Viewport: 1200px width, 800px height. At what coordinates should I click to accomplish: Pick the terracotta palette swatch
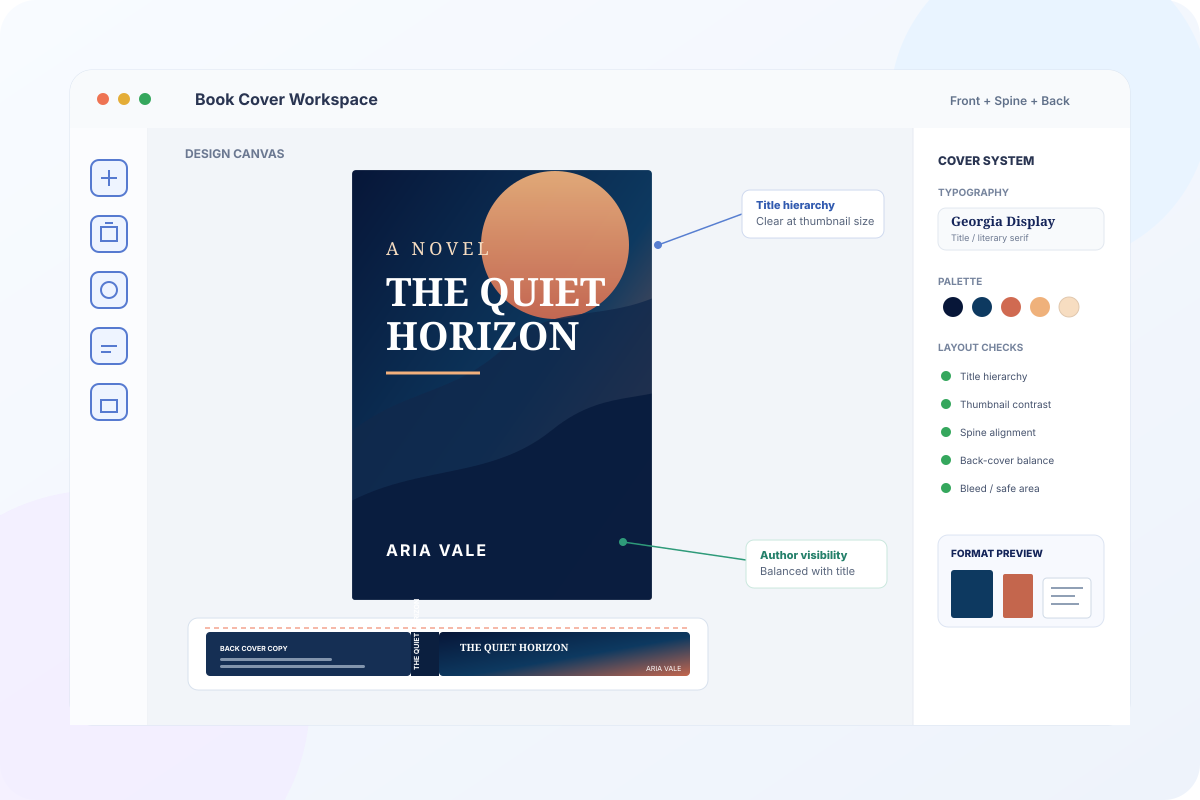[x=1011, y=307]
